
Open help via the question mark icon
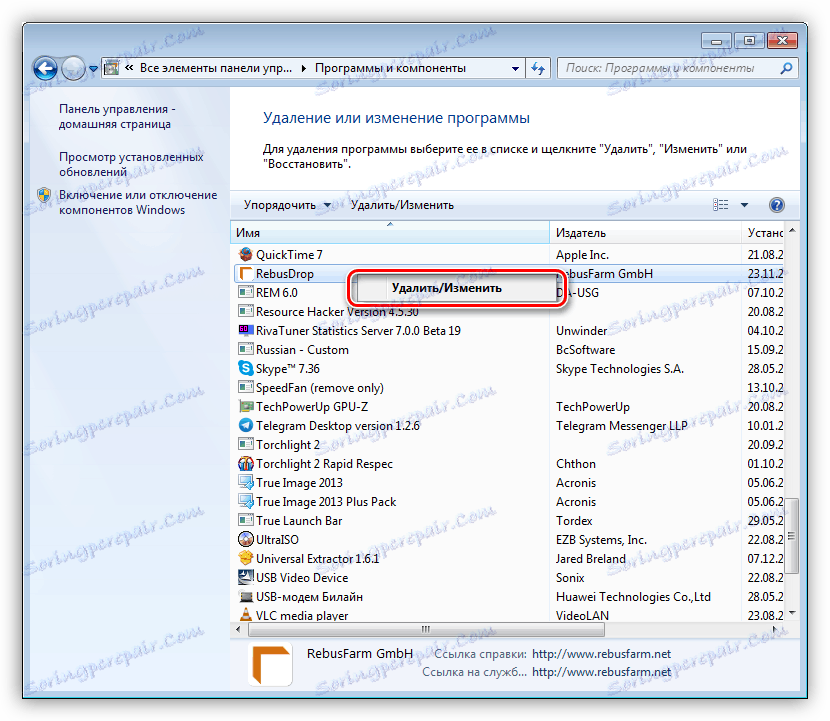point(777,205)
